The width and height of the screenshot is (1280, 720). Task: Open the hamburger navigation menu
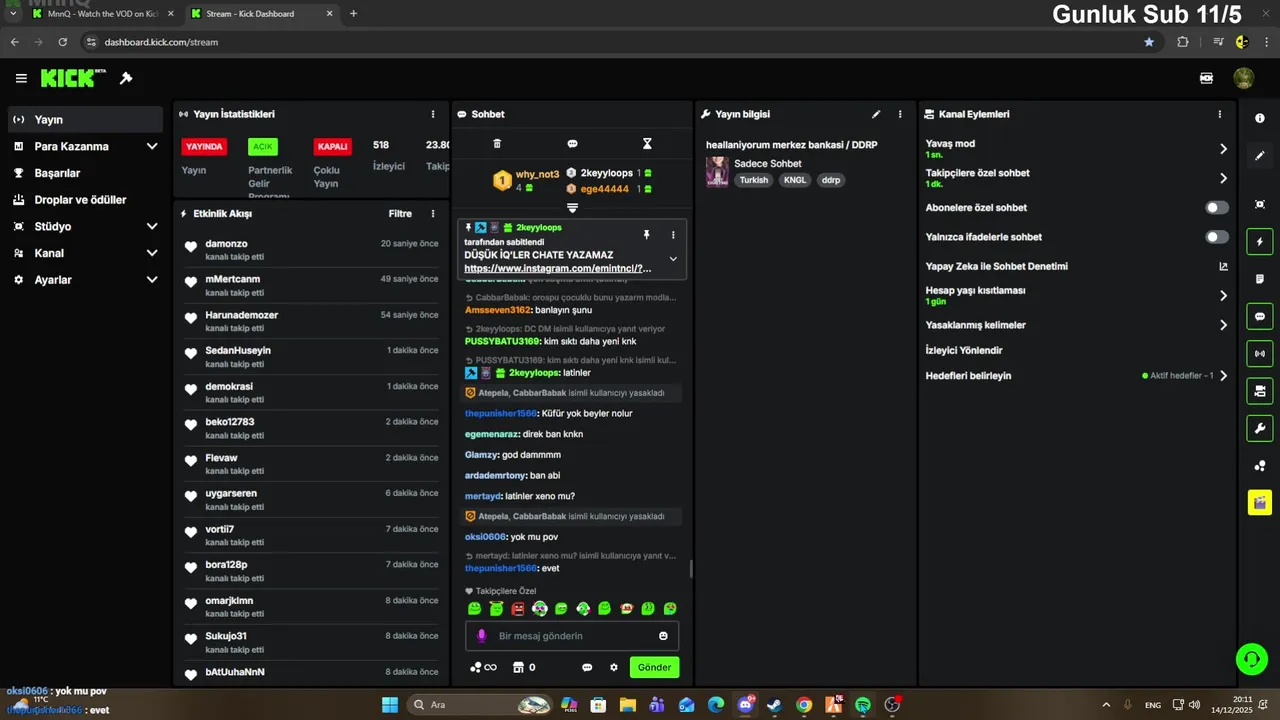tap(21, 78)
